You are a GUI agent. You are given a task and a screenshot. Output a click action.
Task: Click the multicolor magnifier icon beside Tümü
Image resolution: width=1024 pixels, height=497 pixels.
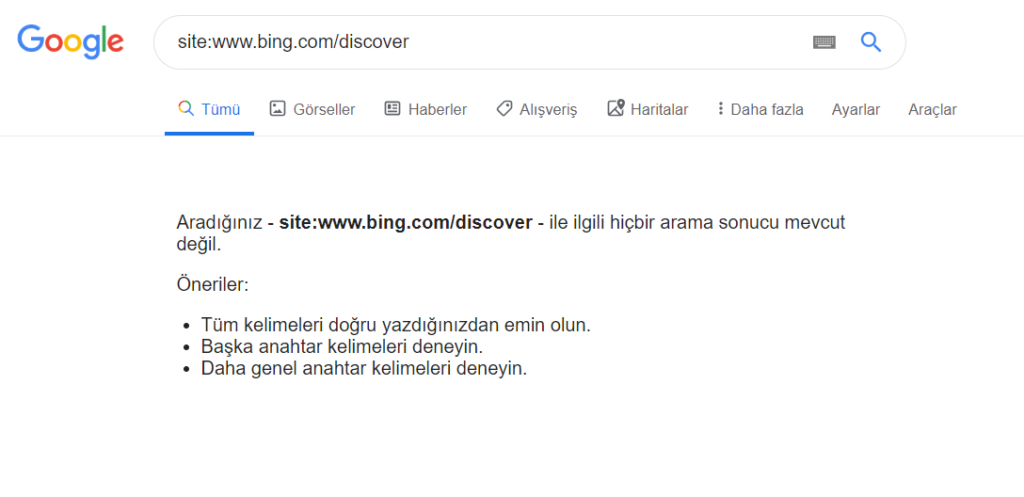[x=186, y=108]
